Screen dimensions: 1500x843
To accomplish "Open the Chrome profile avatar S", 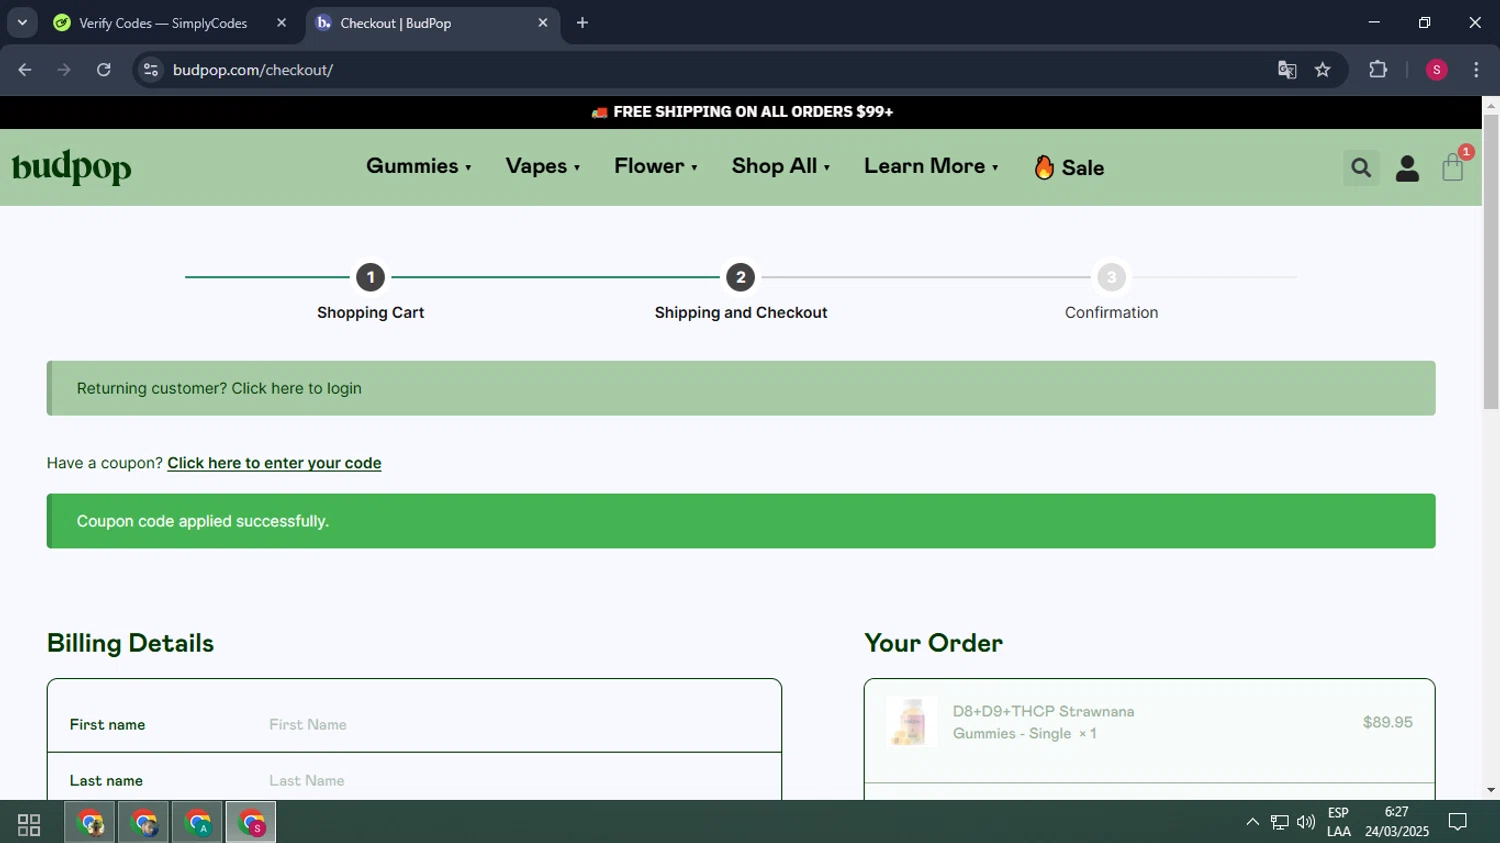I will click(x=1436, y=70).
